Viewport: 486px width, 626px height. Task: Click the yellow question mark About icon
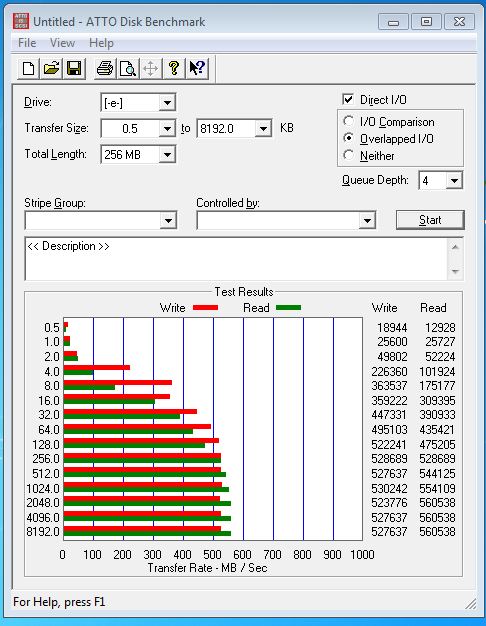(174, 68)
